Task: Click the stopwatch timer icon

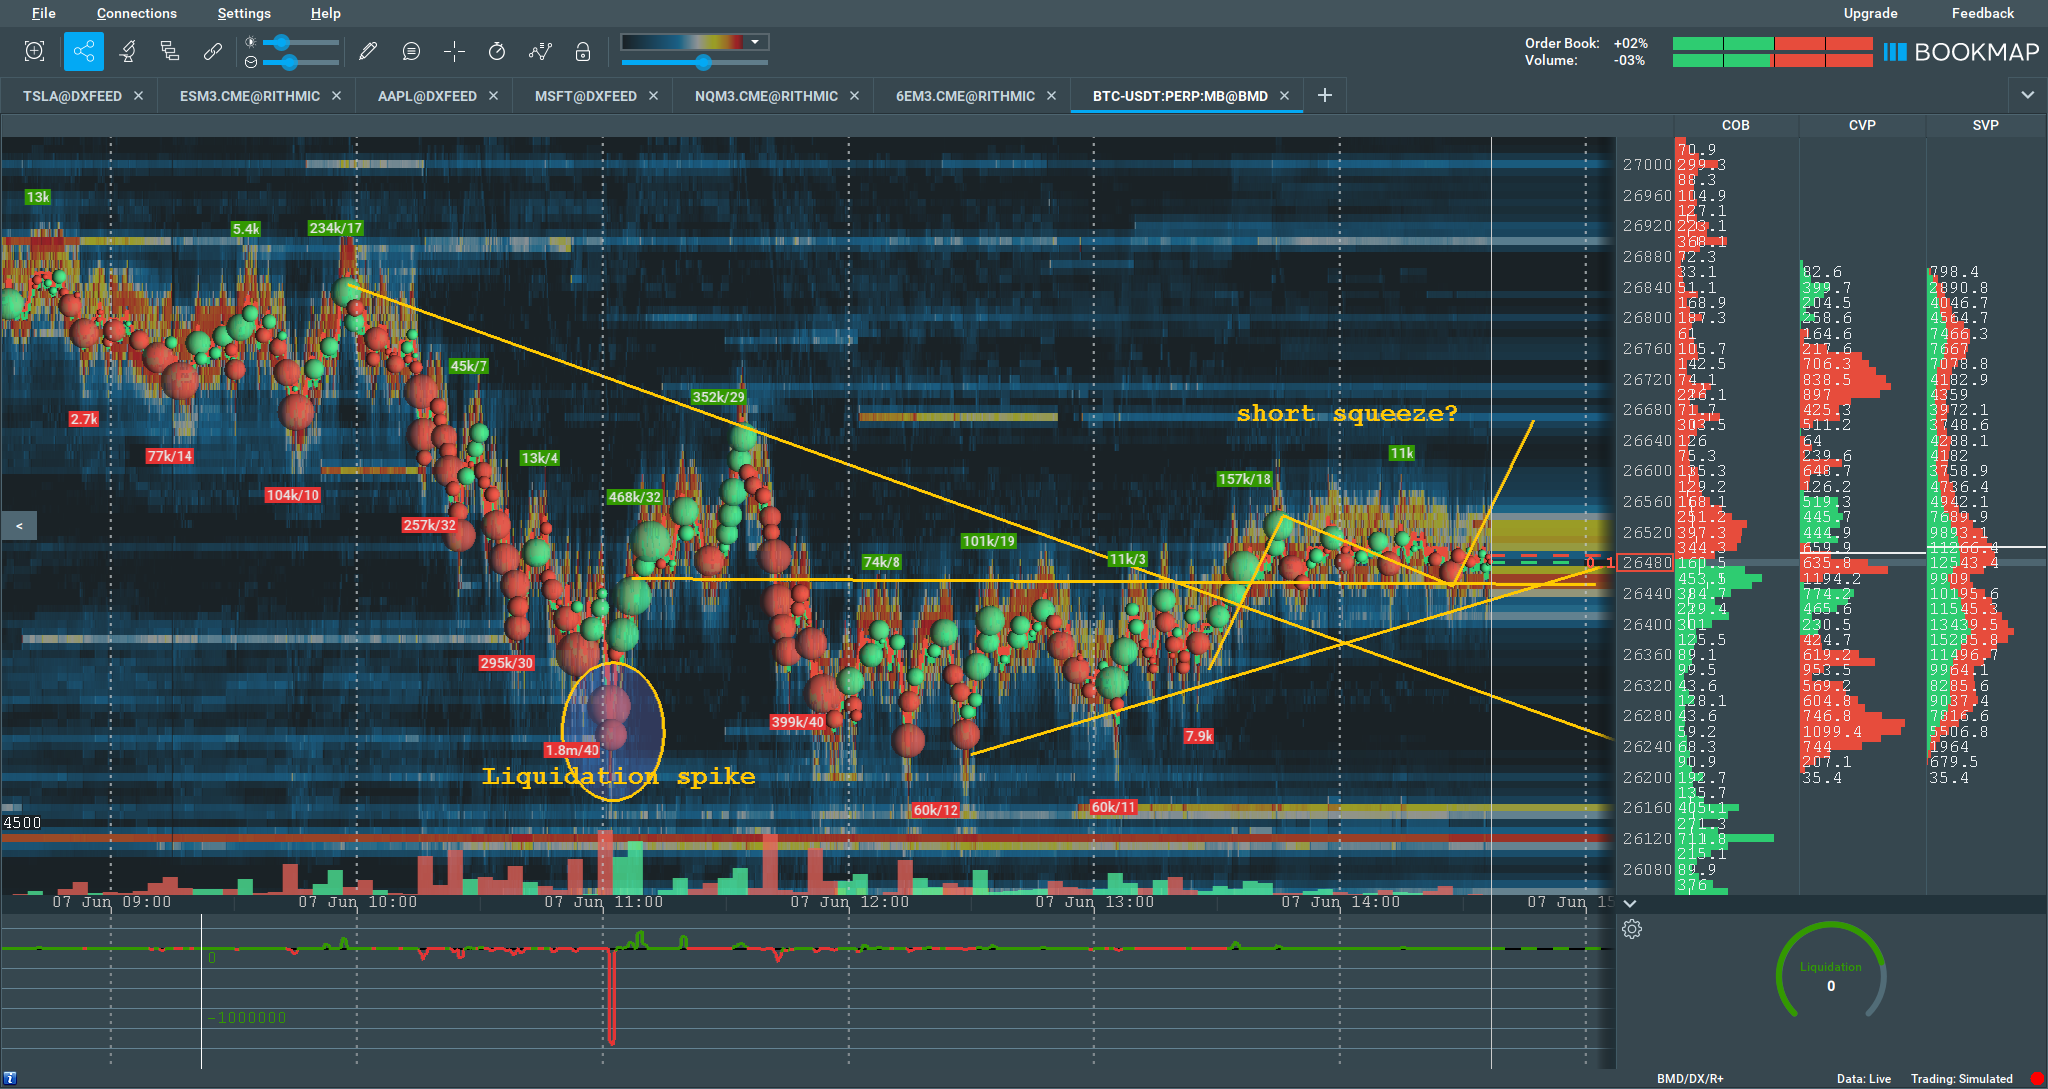Action: click(x=497, y=51)
